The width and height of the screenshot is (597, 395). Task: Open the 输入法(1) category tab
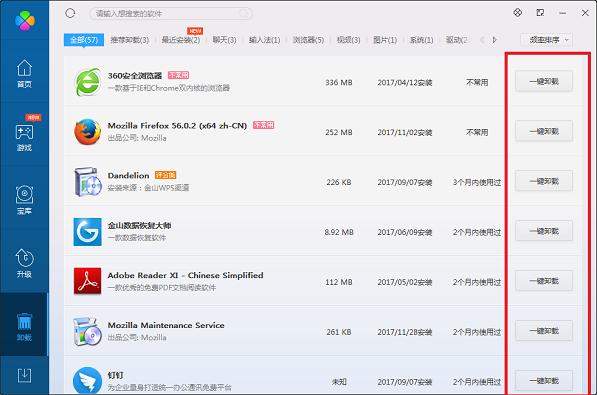click(265, 40)
